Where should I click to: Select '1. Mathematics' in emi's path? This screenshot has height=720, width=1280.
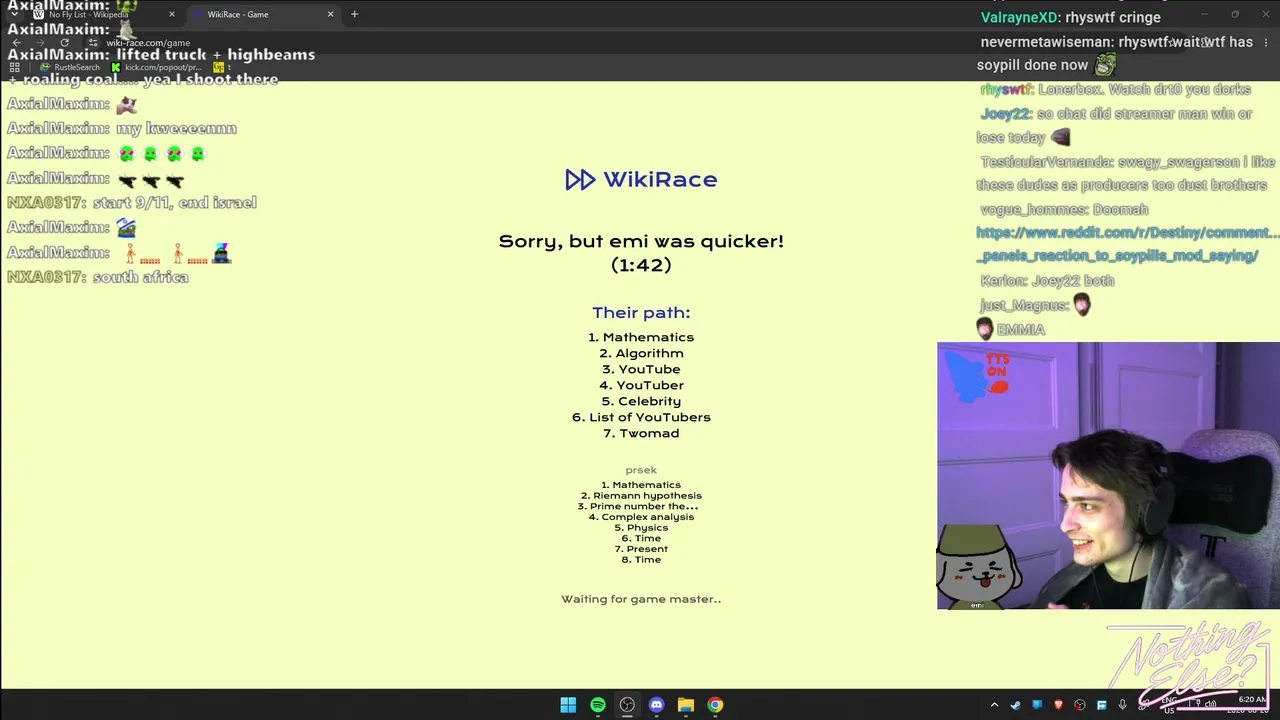coord(641,337)
